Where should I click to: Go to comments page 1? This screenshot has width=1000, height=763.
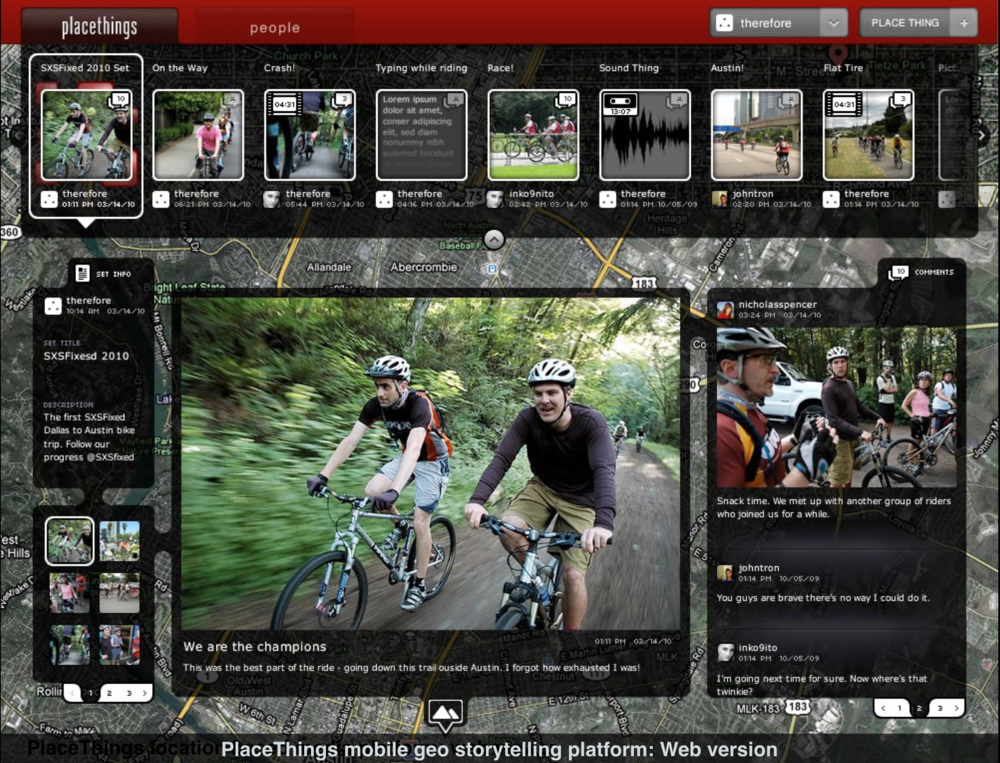(899, 707)
